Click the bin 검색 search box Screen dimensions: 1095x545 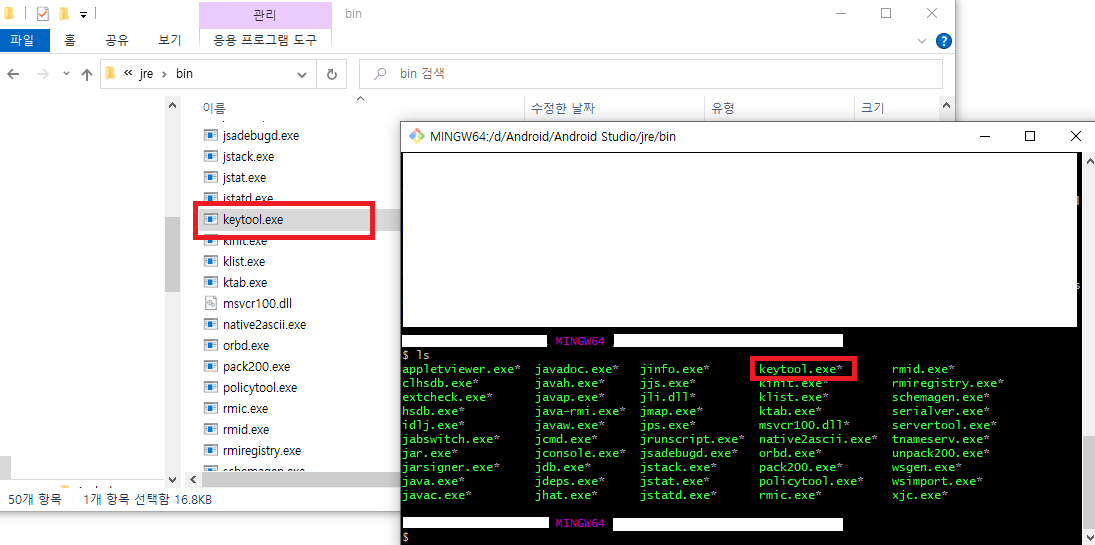(651, 74)
